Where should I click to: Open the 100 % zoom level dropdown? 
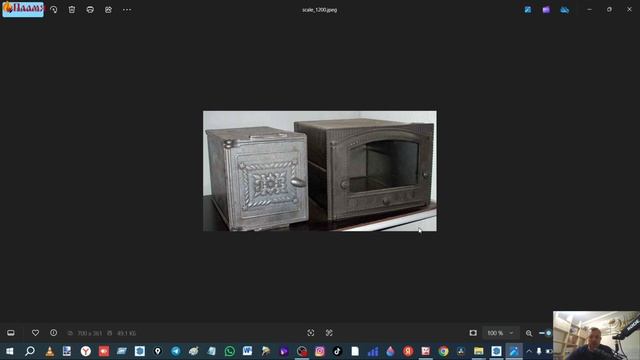coord(500,333)
